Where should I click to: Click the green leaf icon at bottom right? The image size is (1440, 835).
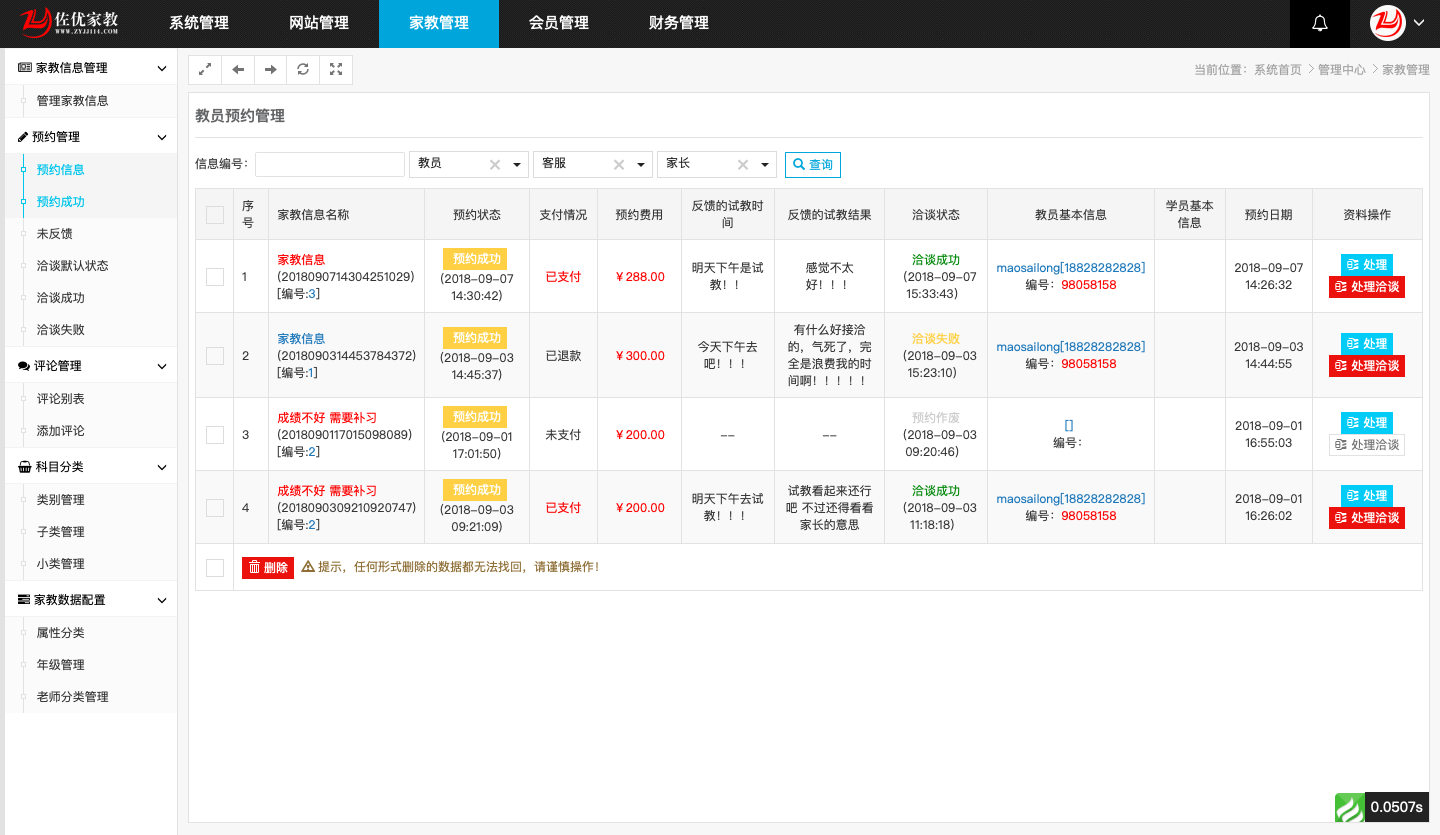click(1349, 807)
